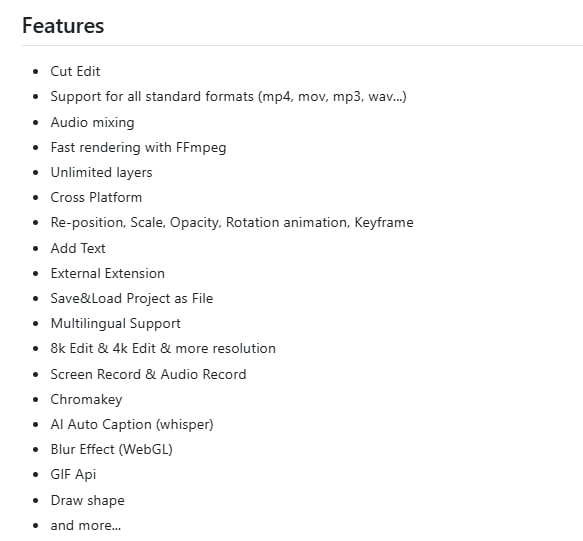Click the Audio mixing item
583x541 pixels.
[93, 122]
